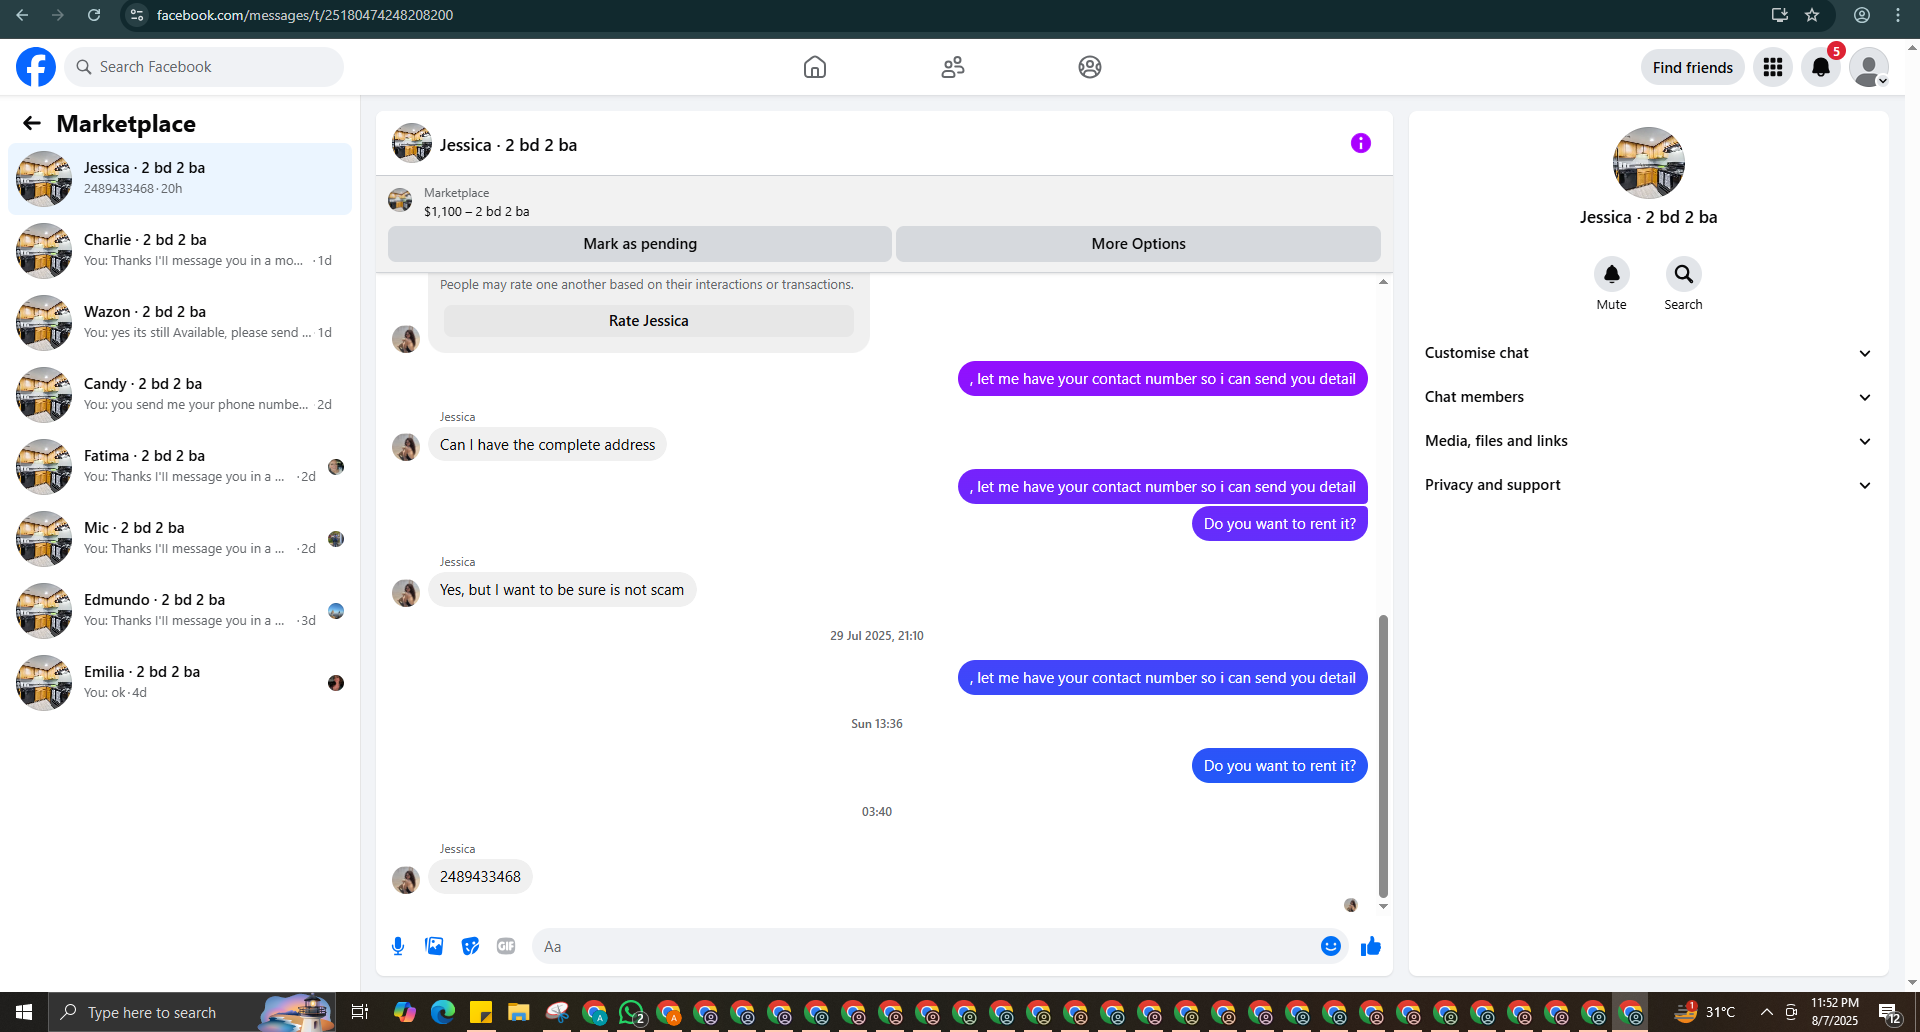Bookmark this page with star icon
The height and width of the screenshot is (1032, 1920).
point(1812,15)
